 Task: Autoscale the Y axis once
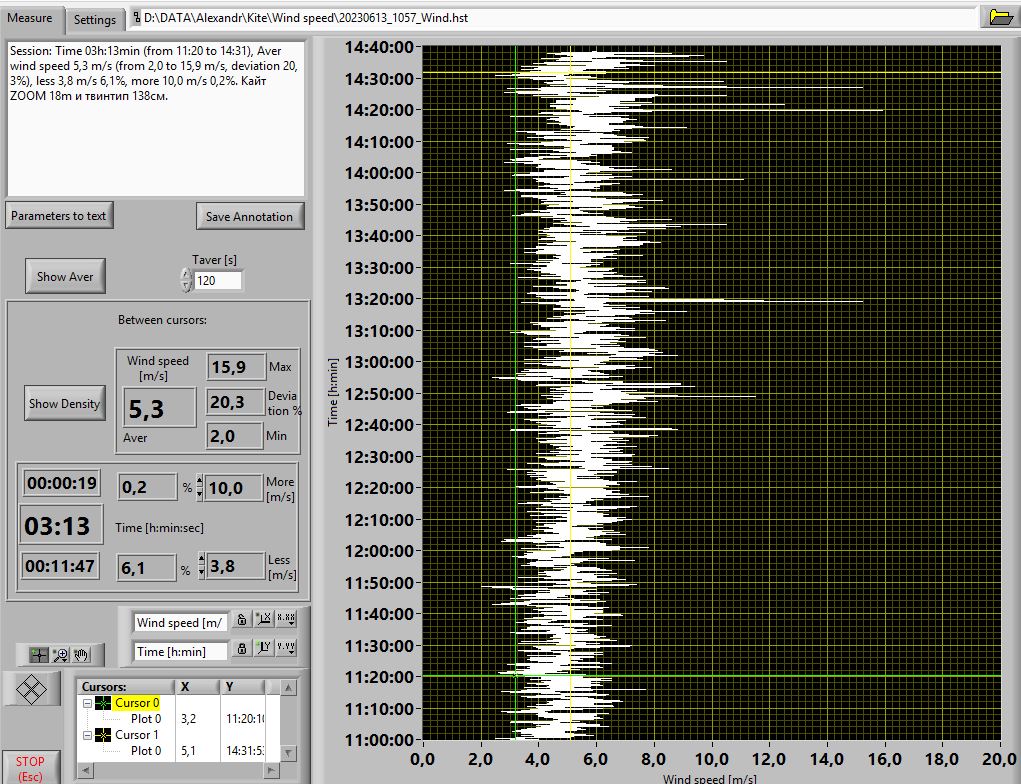tap(264, 649)
